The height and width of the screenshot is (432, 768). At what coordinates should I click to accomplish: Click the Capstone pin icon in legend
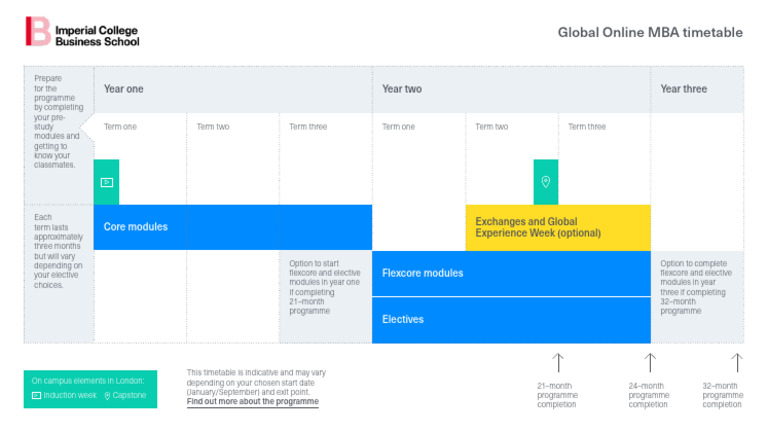coord(107,396)
